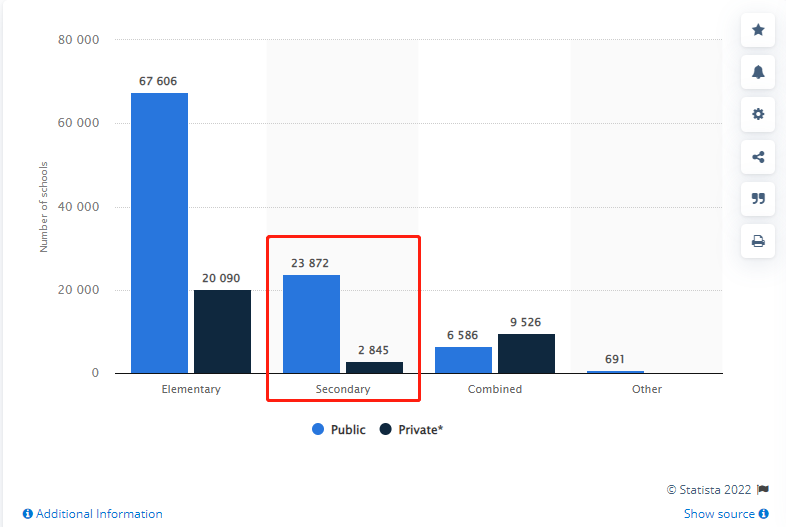
Task: Click the Secondary private bar (2 845)
Action: point(374,368)
